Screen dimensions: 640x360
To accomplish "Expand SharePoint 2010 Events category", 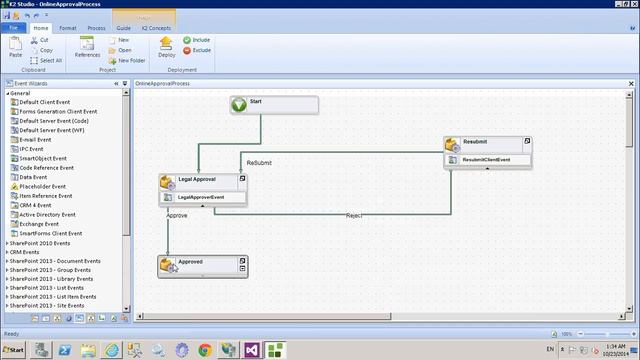I will click(x=7, y=243).
